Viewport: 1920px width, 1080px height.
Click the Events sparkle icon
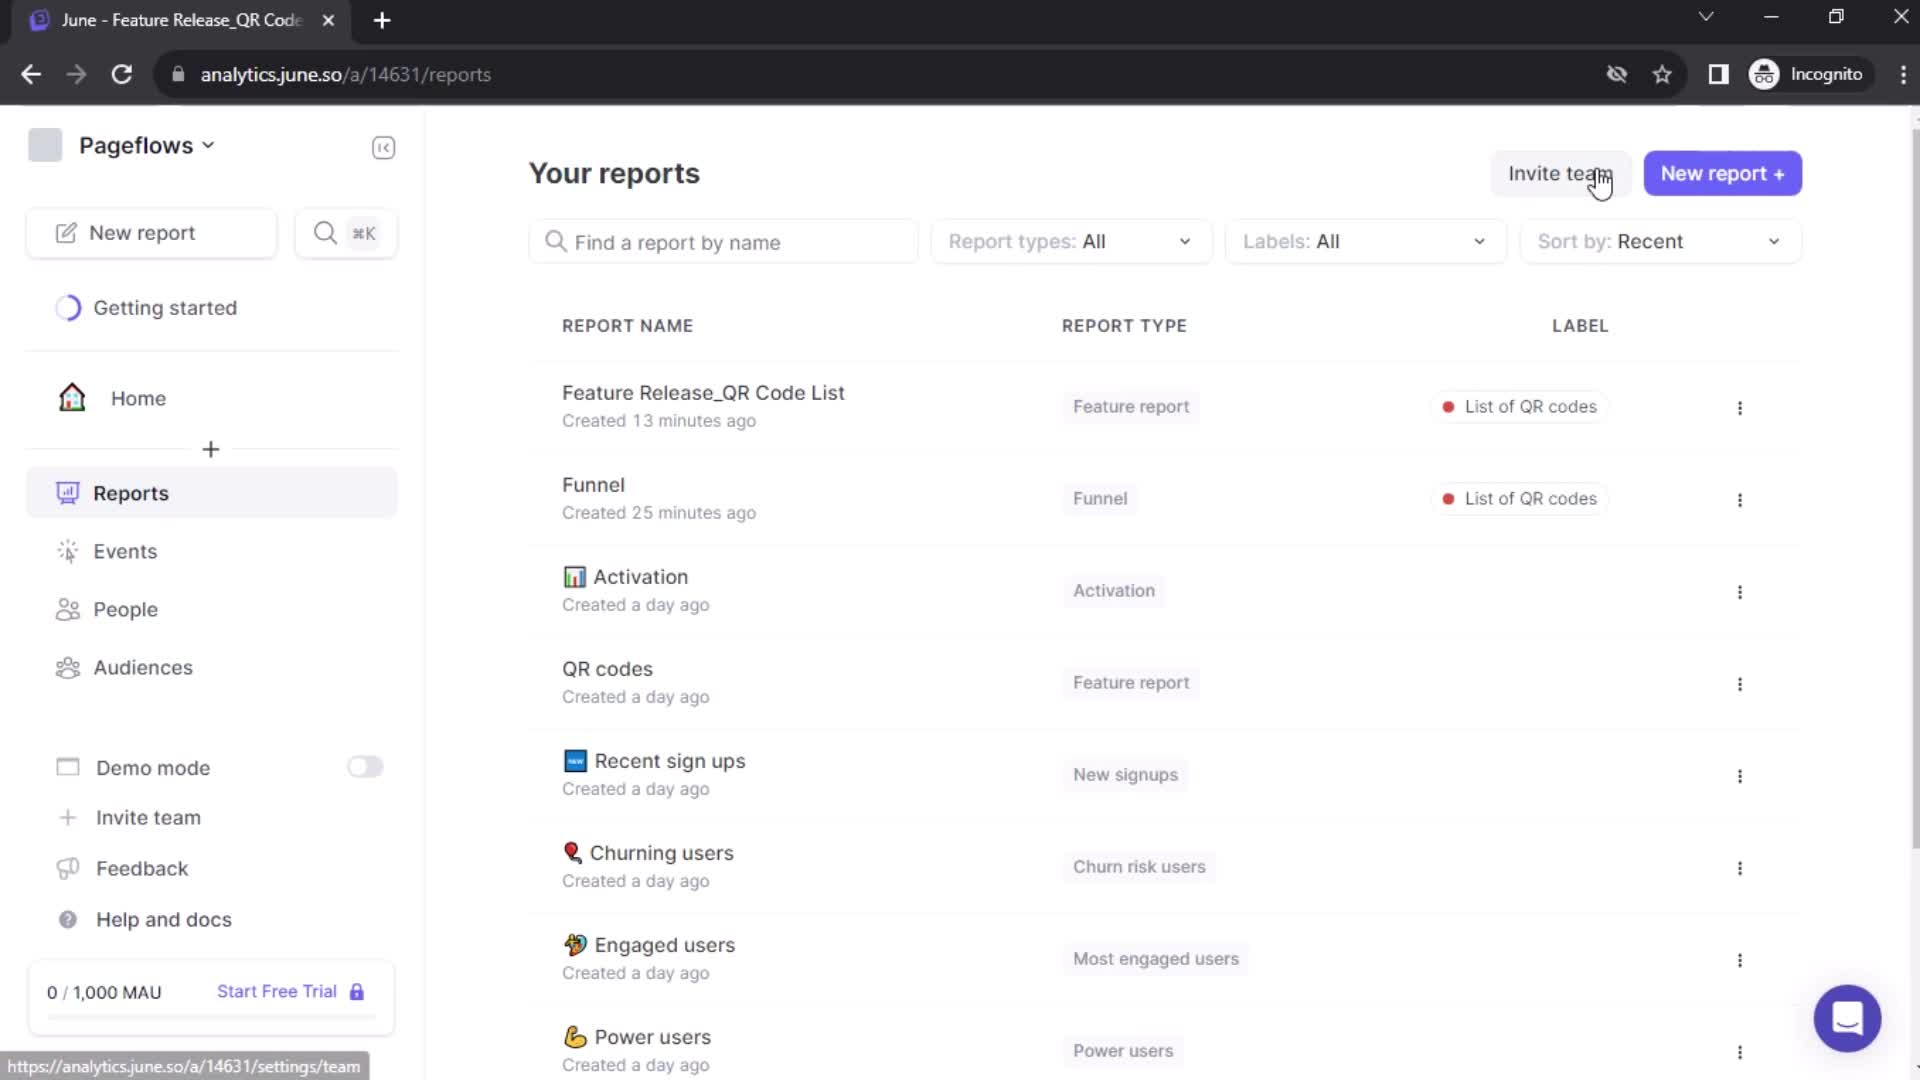[67, 551]
